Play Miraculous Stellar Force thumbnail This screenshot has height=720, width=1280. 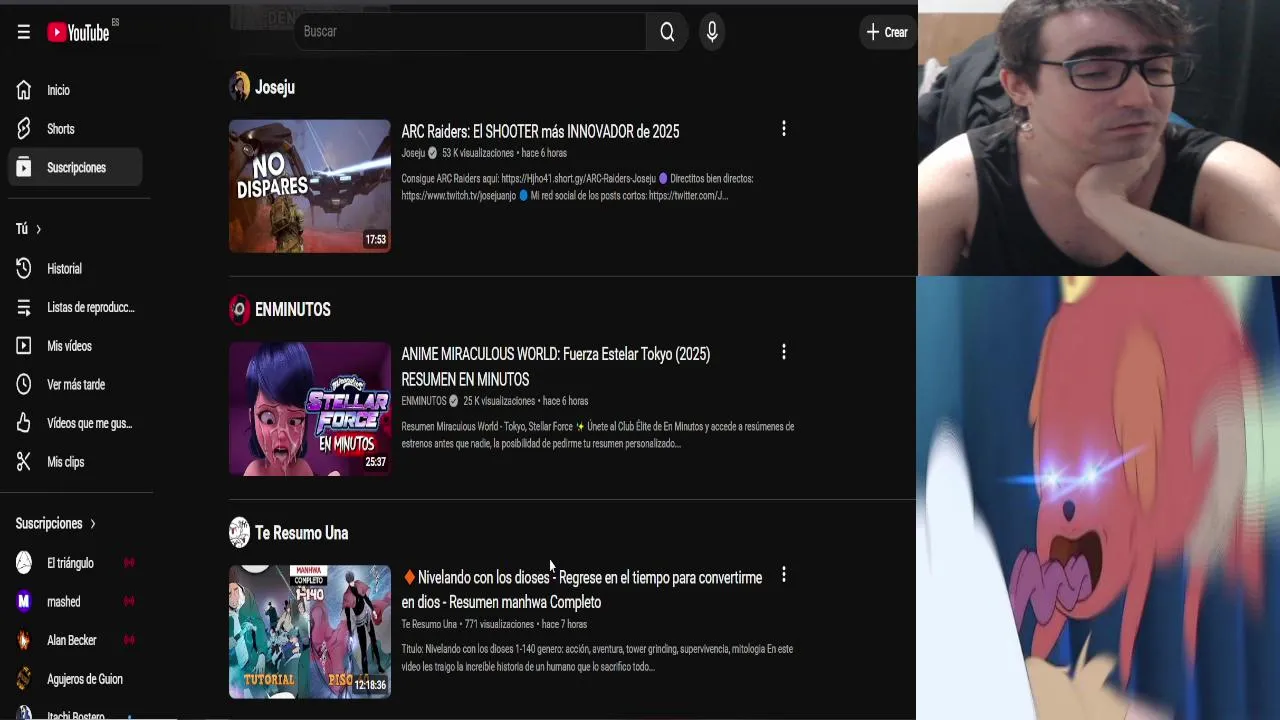[x=310, y=409]
